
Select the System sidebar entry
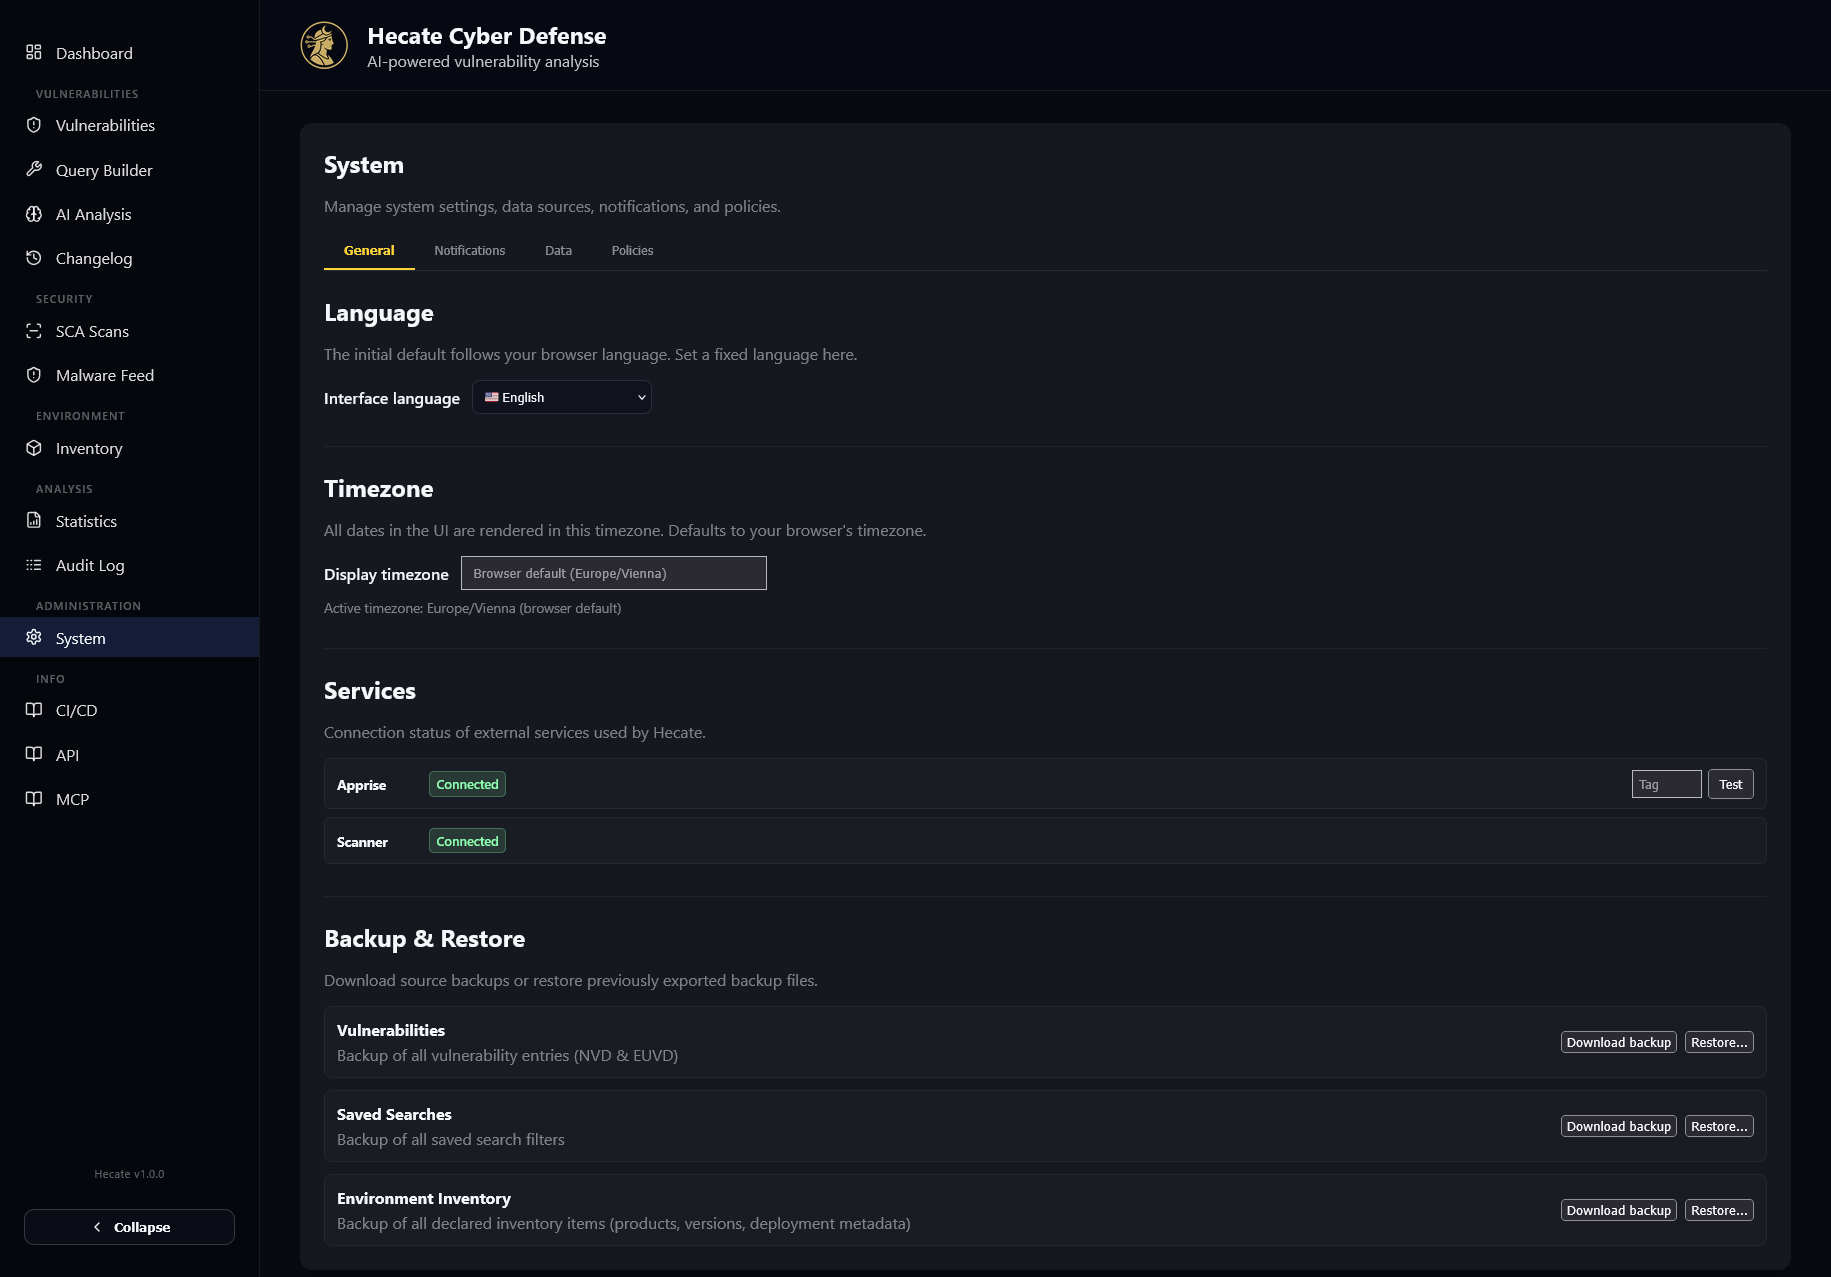coord(129,637)
